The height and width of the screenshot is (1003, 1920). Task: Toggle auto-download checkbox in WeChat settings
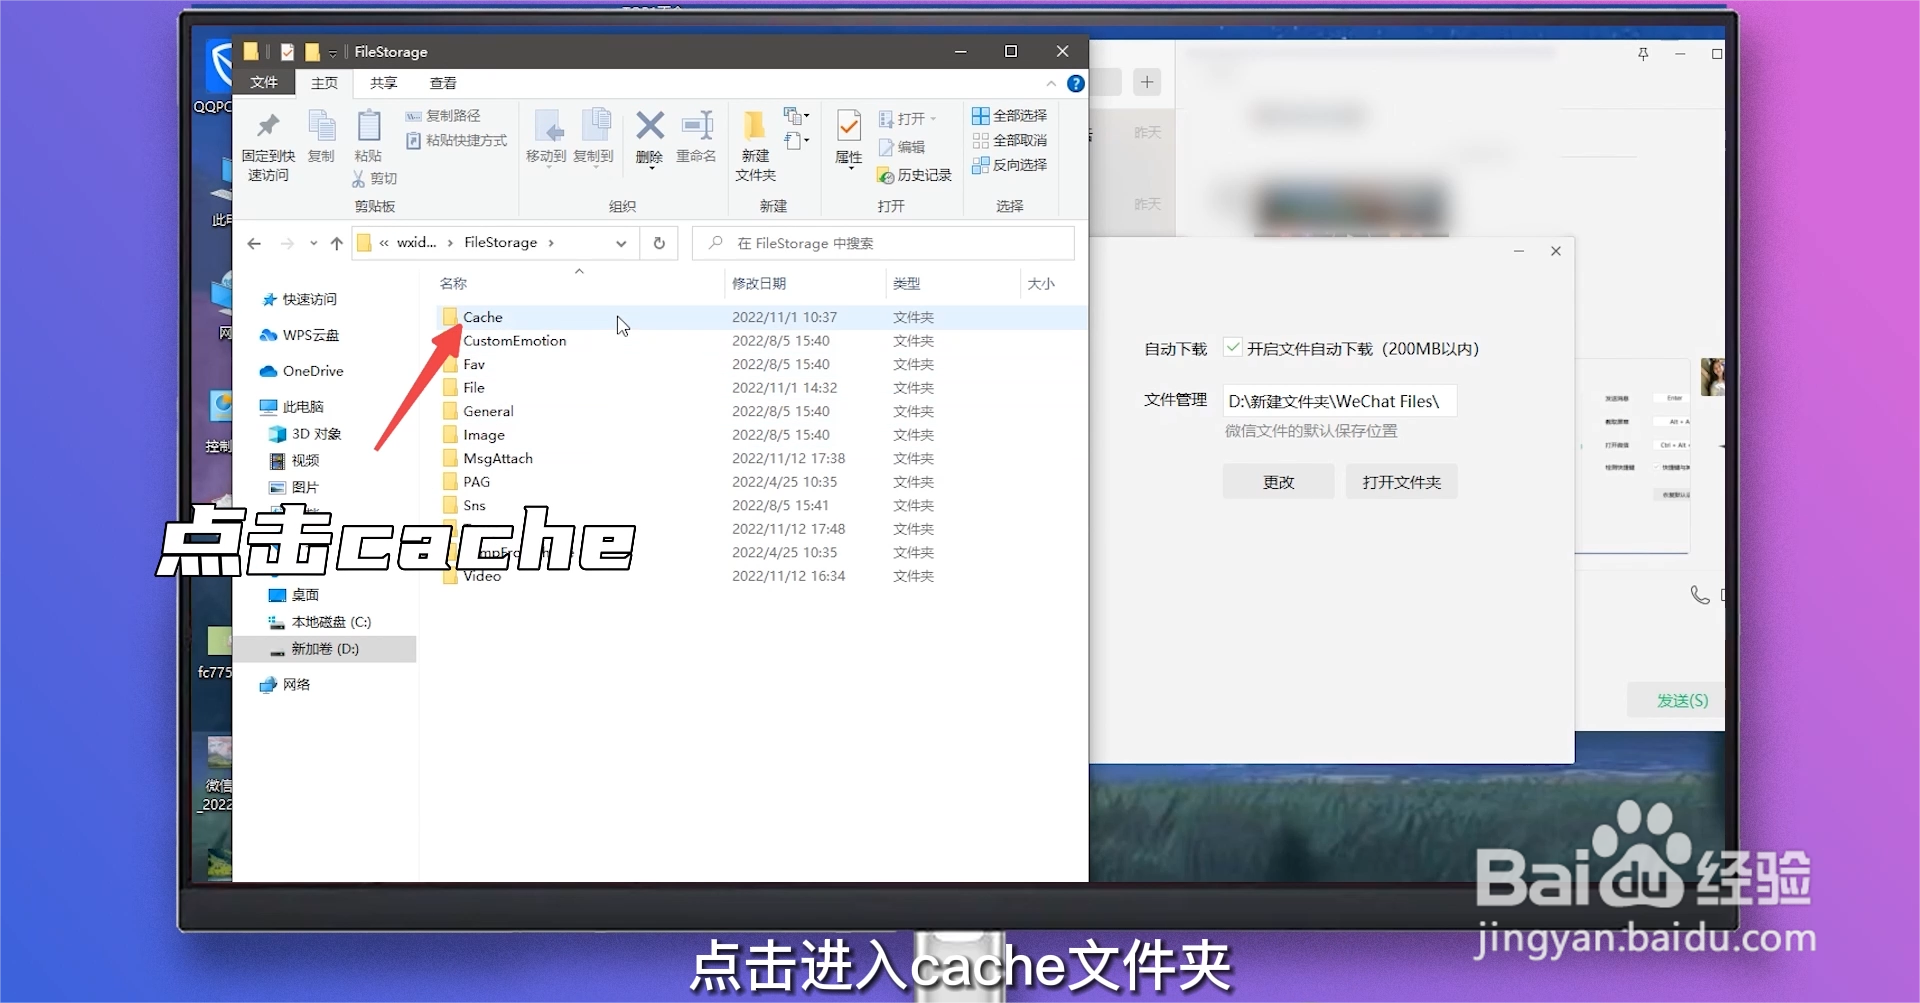click(x=1233, y=348)
